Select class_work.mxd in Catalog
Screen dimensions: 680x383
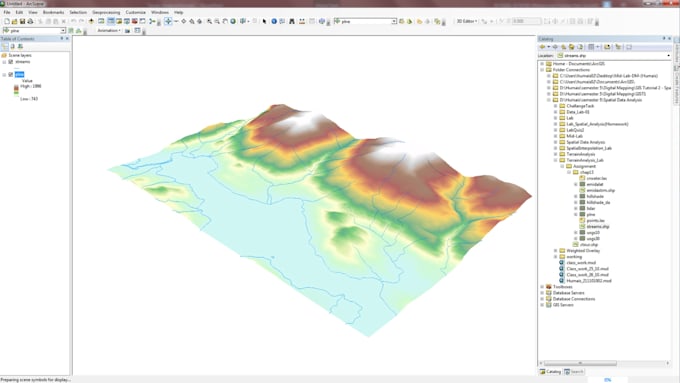(581, 263)
